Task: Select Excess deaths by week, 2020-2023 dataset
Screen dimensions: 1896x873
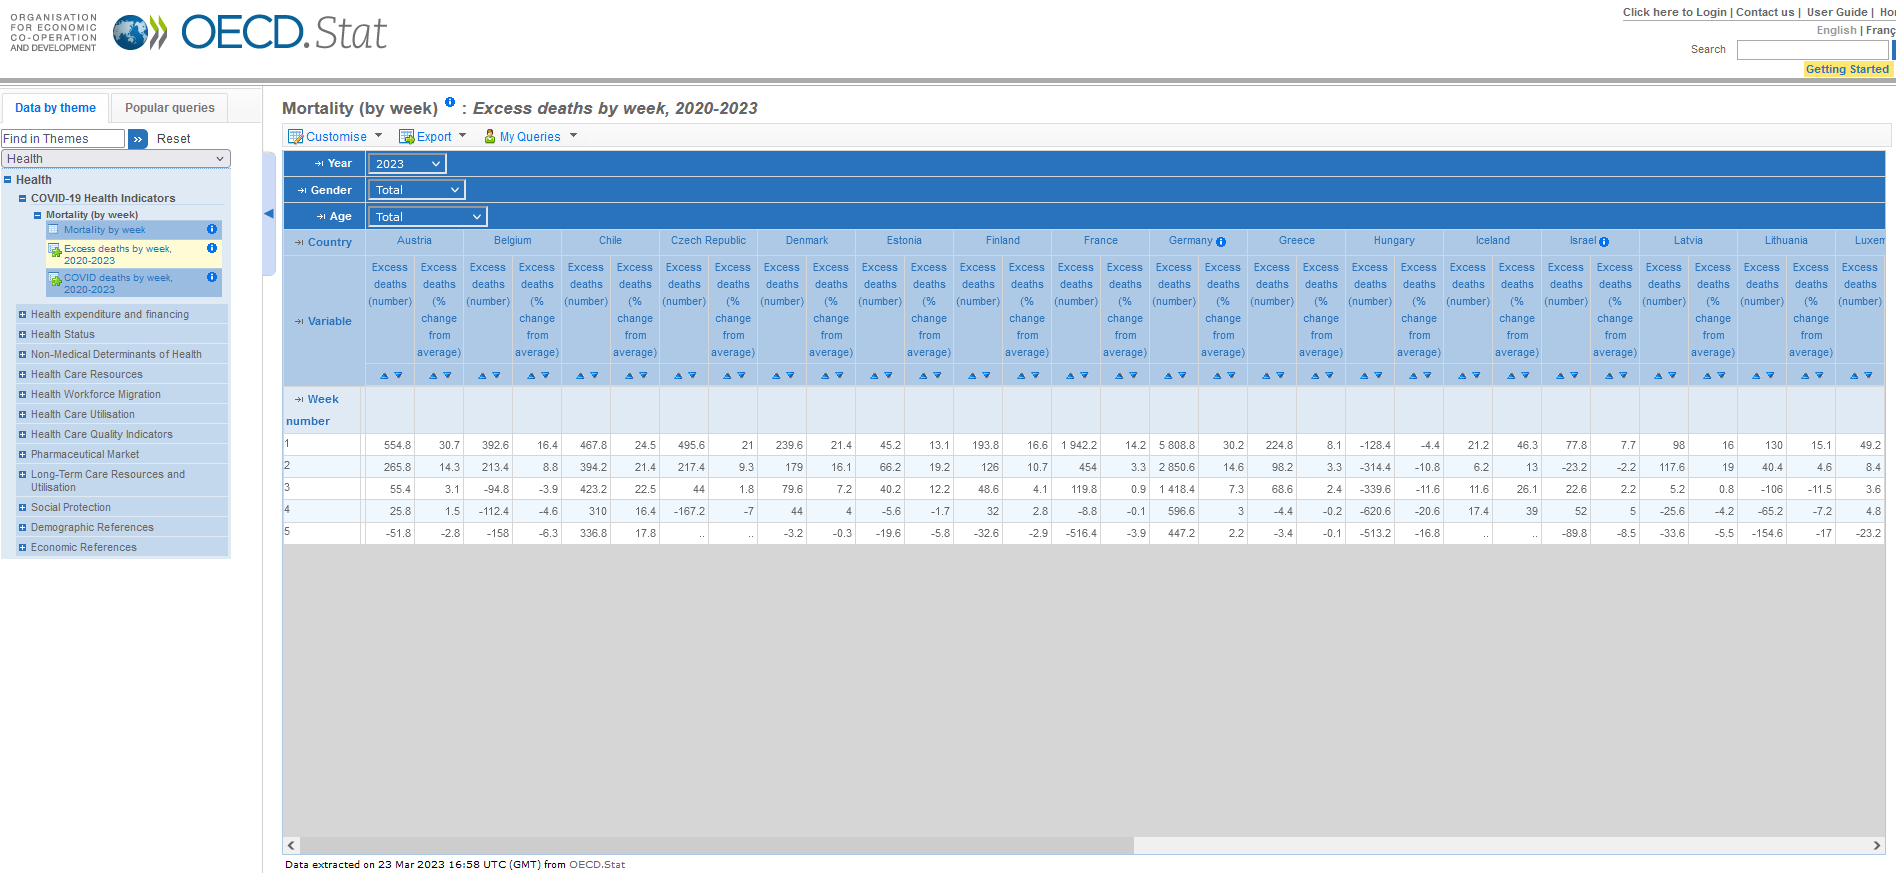Action: (x=118, y=255)
